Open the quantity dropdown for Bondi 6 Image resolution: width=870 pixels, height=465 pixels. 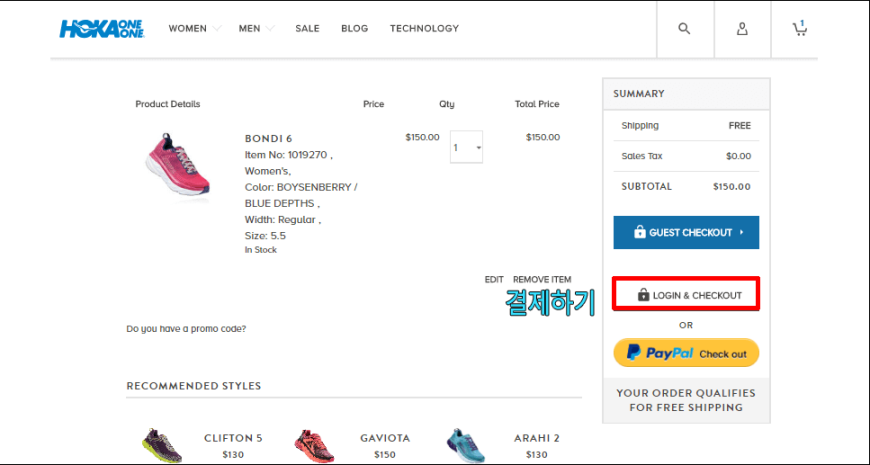466,147
